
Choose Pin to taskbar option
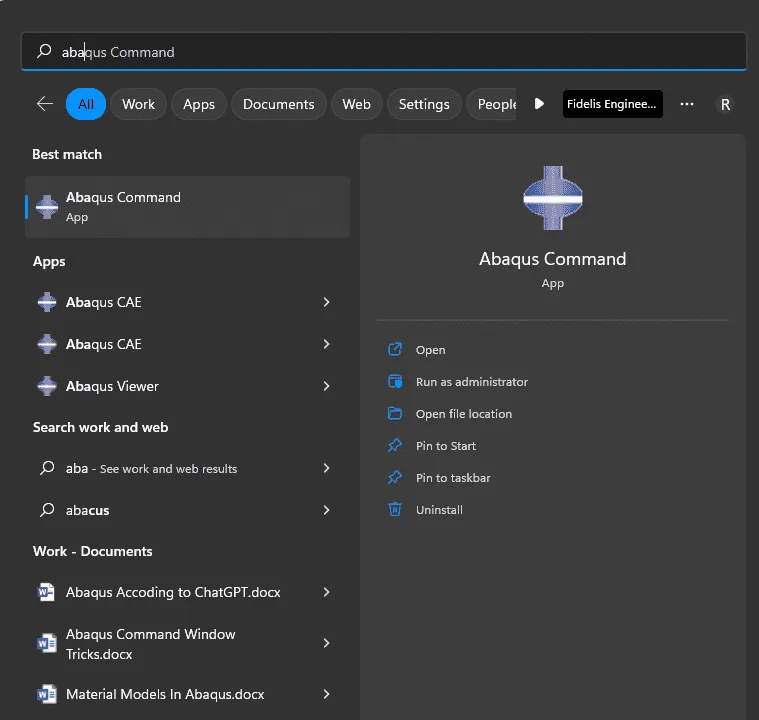click(453, 478)
